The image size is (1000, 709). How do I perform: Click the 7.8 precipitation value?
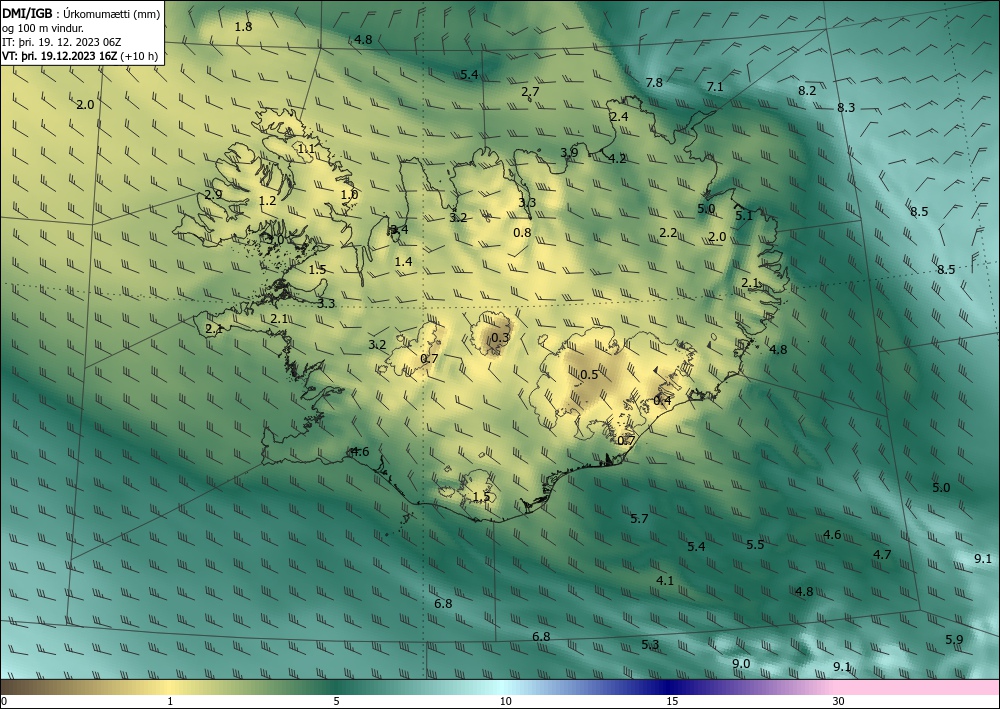click(x=654, y=82)
